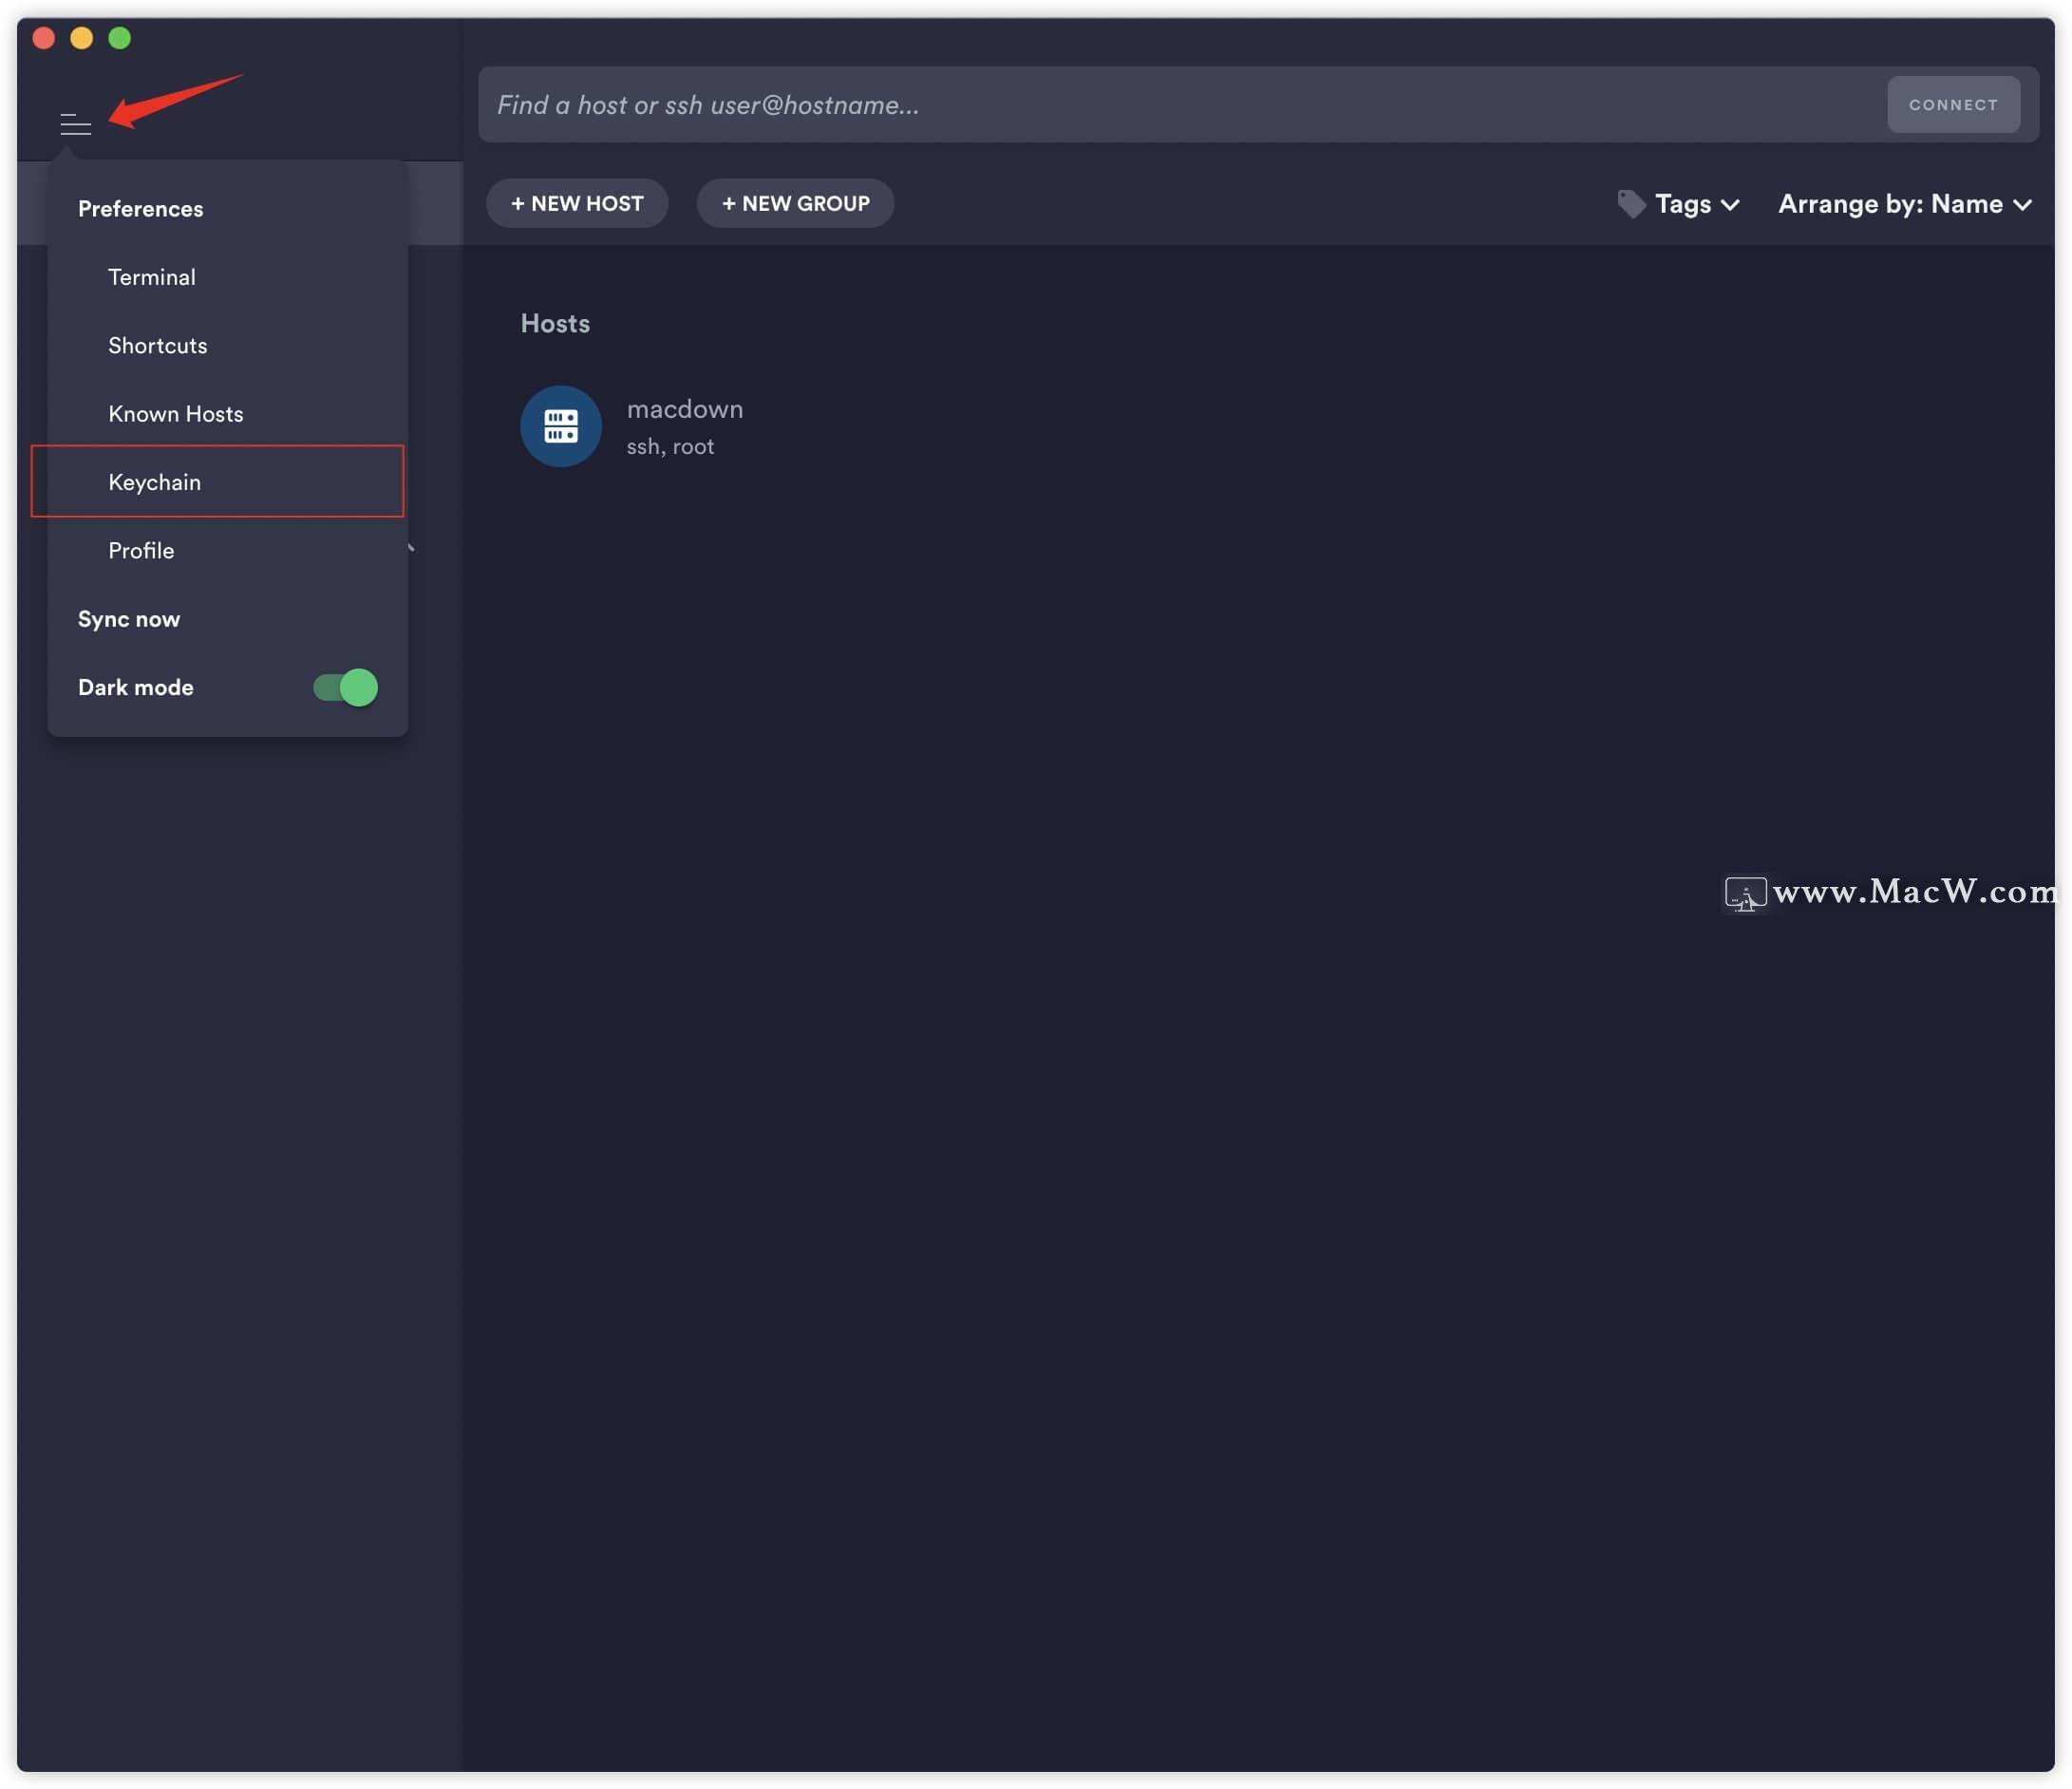This screenshot has width=2072, height=1789.
Task: Click the hamburger menu icon
Action: pos(75,124)
